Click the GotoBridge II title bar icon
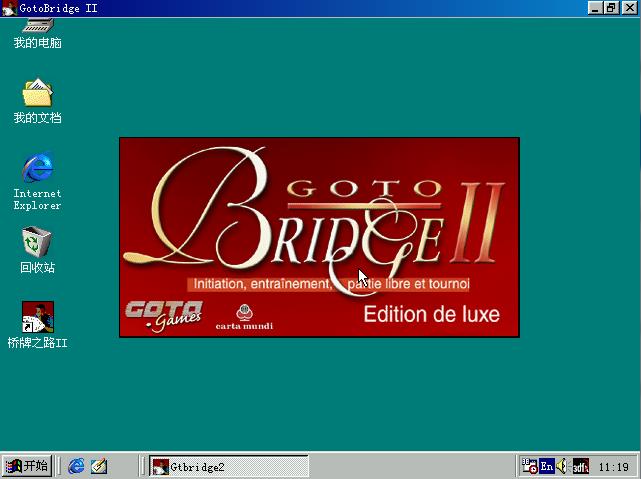Viewport: 641px width, 479px height. pyautogui.click(x=9, y=8)
